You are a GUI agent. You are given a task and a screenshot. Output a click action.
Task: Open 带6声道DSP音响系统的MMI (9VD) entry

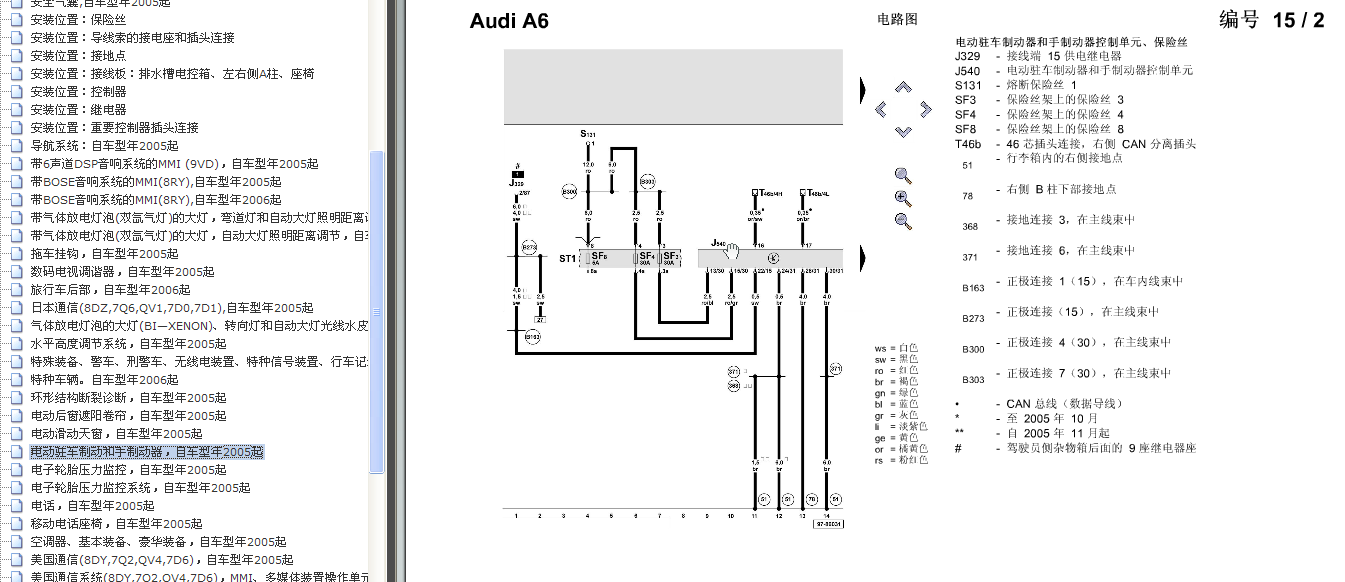coord(174,163)
